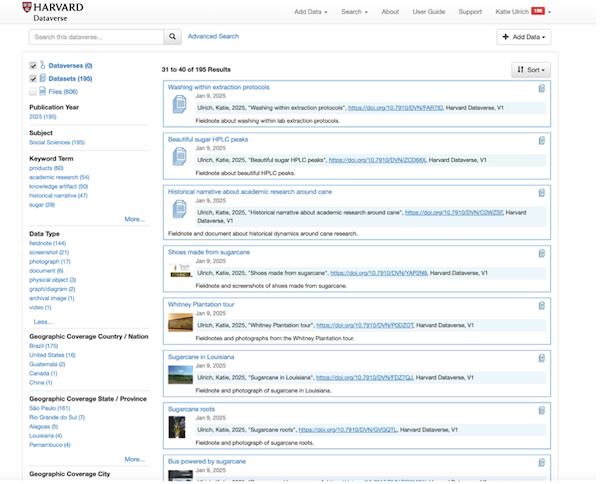
Task: Click the magnifying glass search button
Action: coord(173,37)
